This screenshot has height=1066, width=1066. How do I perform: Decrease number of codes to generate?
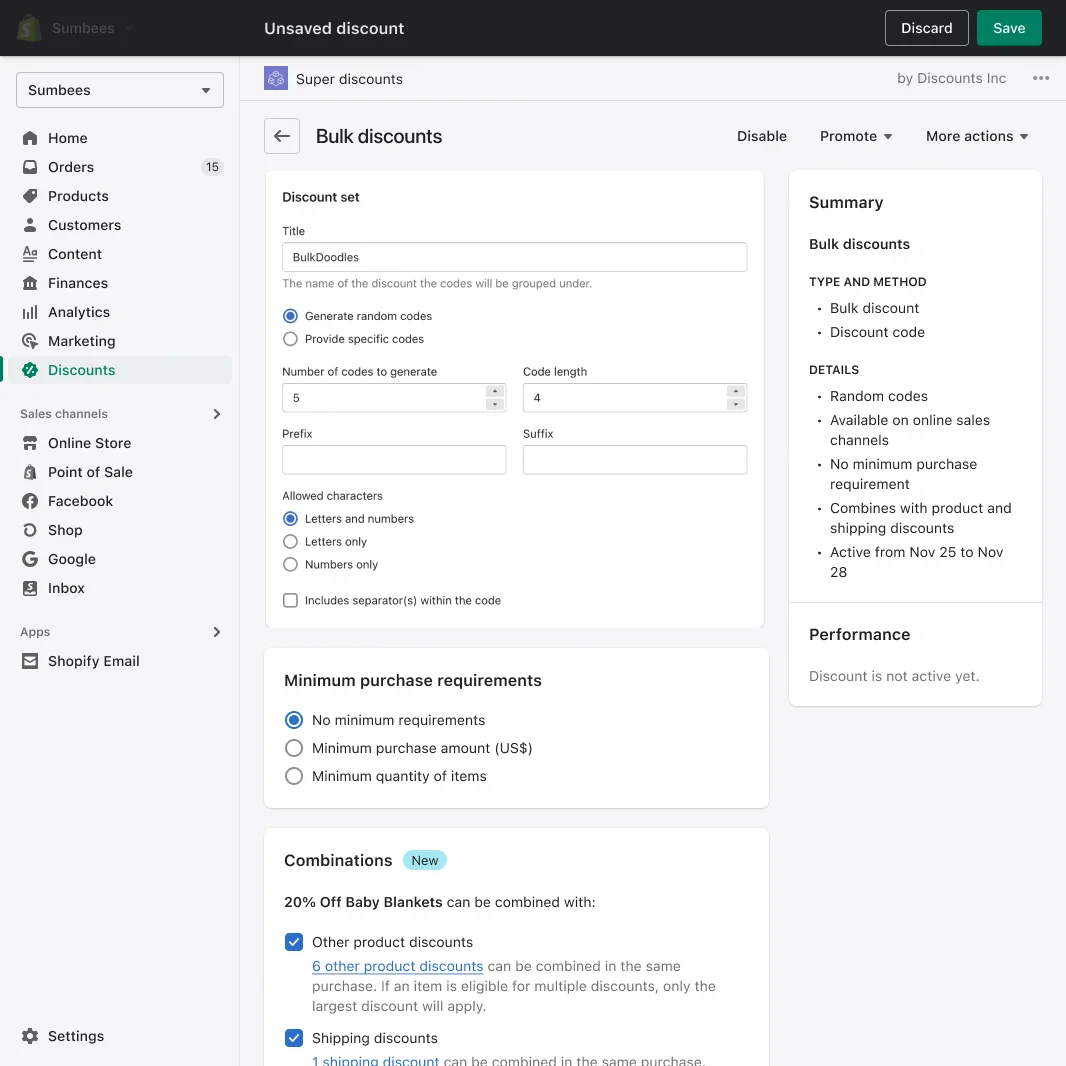point(495,405)
